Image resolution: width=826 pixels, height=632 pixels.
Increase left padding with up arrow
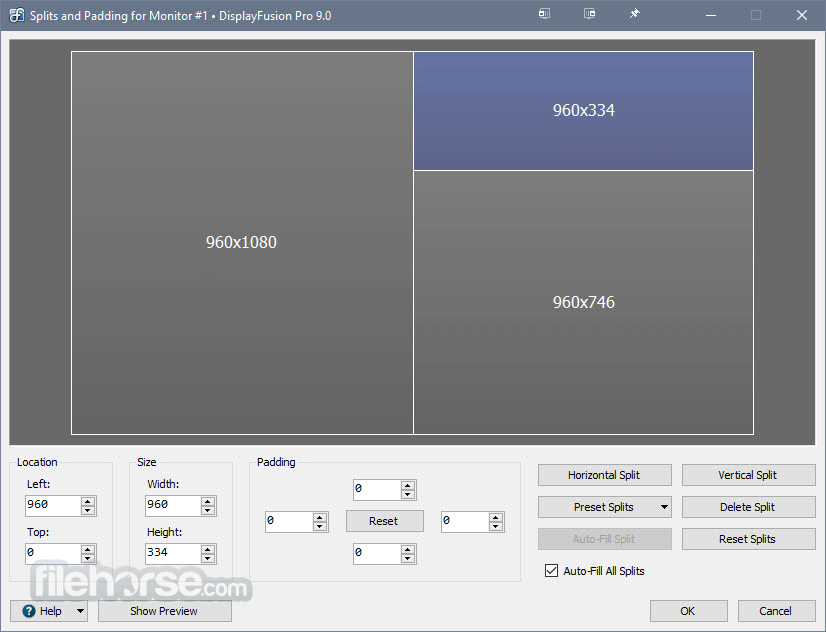point(320,517)
